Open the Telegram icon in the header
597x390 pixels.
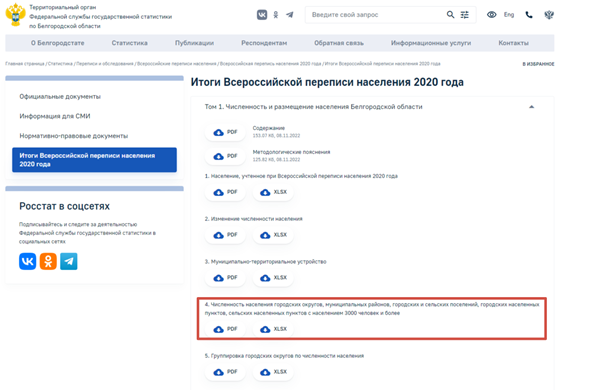(290, 15)
